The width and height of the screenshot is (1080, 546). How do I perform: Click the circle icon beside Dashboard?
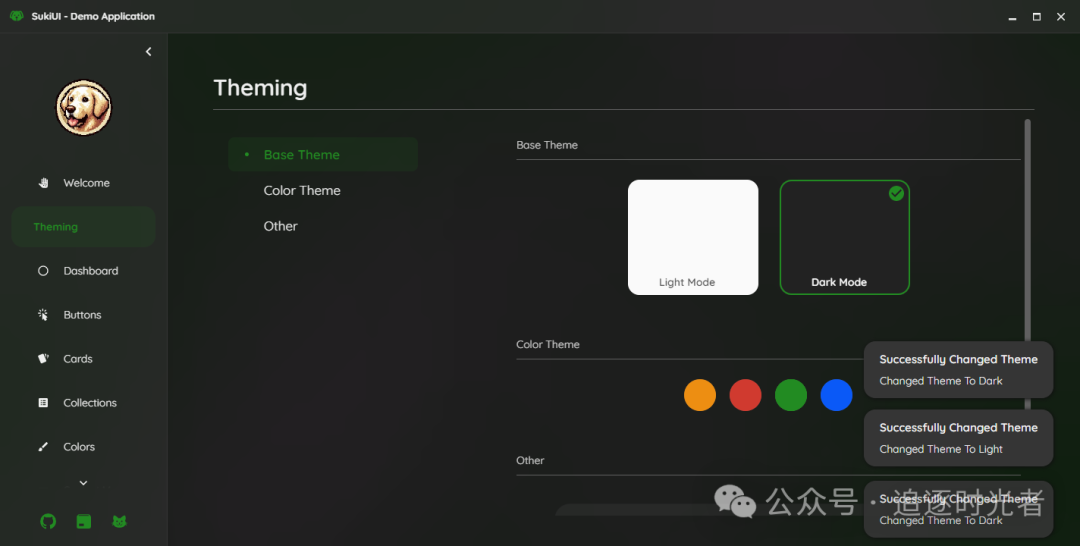[x=43, y=271]
